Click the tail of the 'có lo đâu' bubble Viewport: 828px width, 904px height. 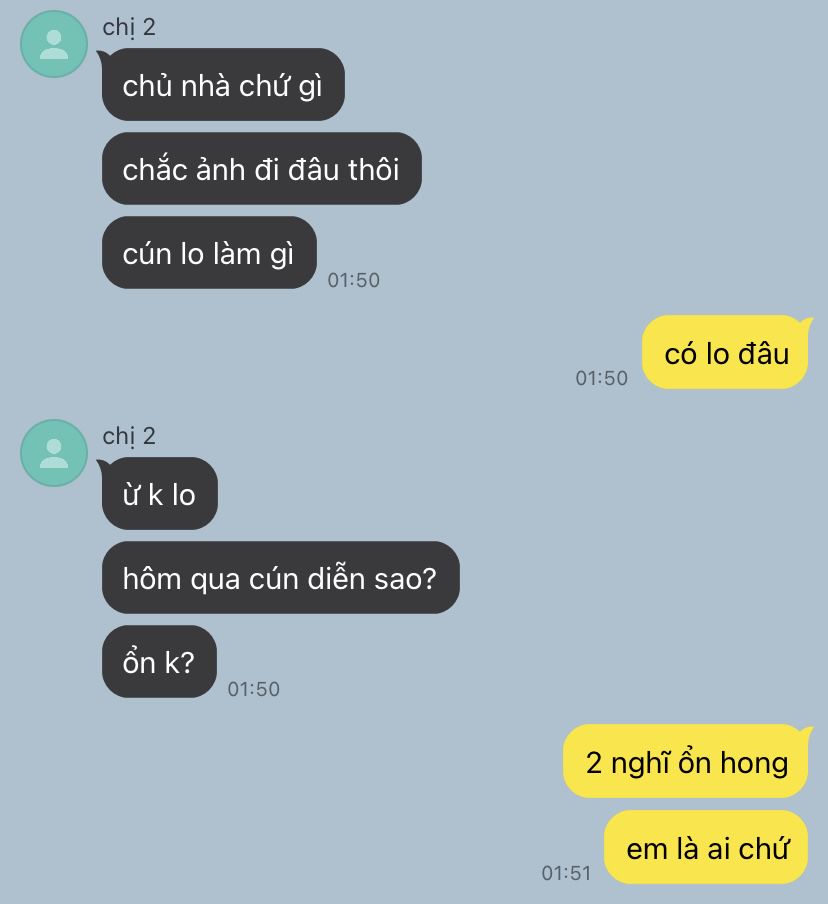pos(805,323)
